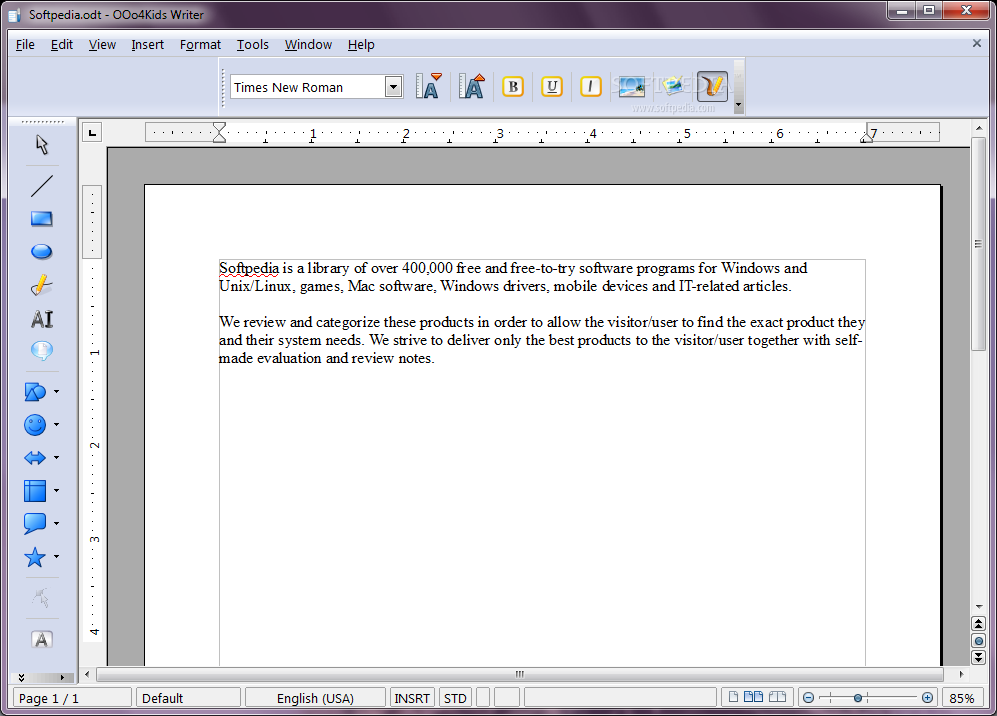Select the Flowchart shapes tool
This screenshot has width=997, height=716.
click(x=35, y=491)
